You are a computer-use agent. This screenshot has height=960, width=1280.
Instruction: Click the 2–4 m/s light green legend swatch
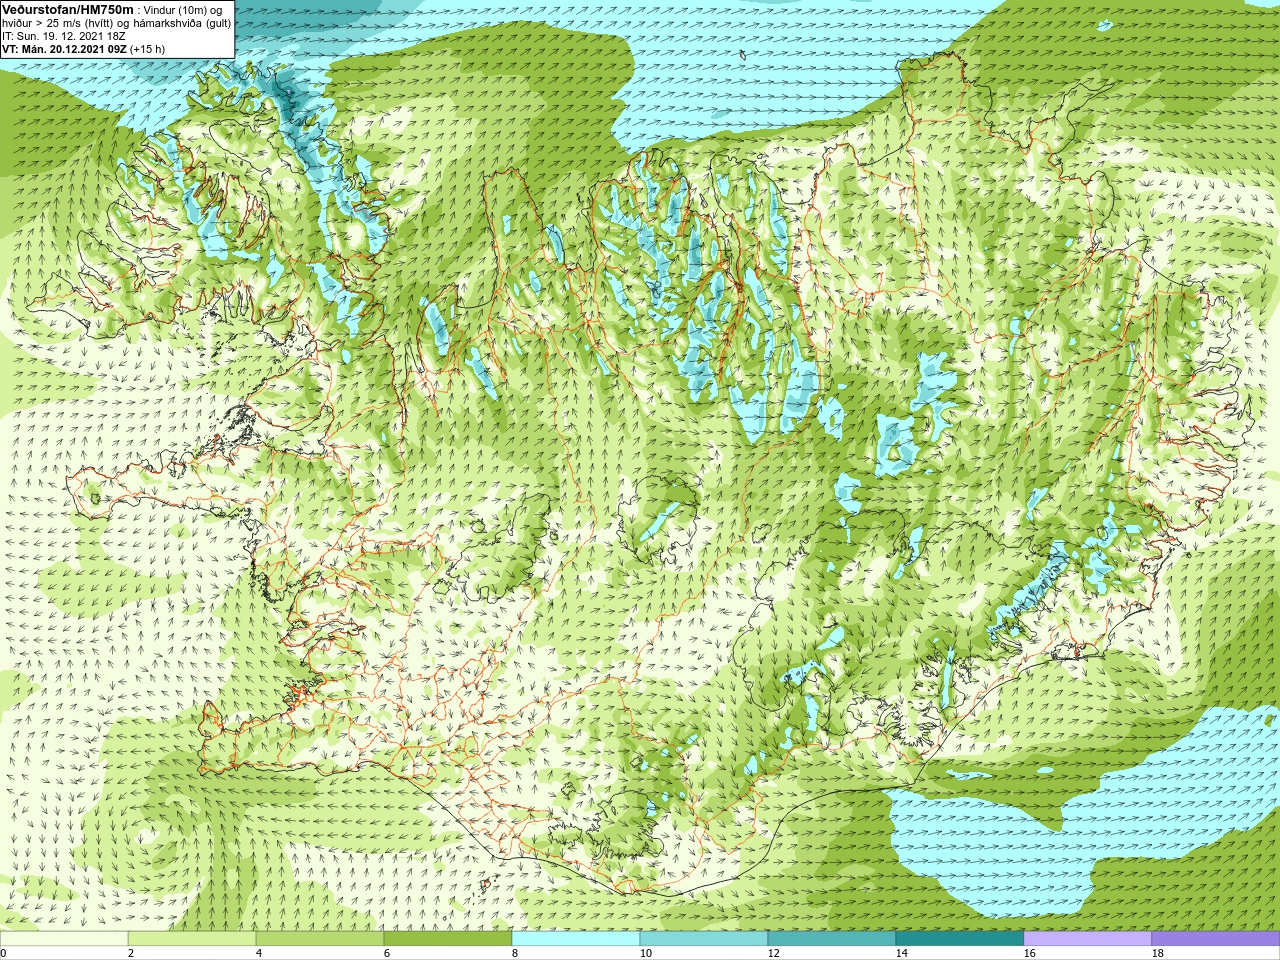[x=192, y=939]
